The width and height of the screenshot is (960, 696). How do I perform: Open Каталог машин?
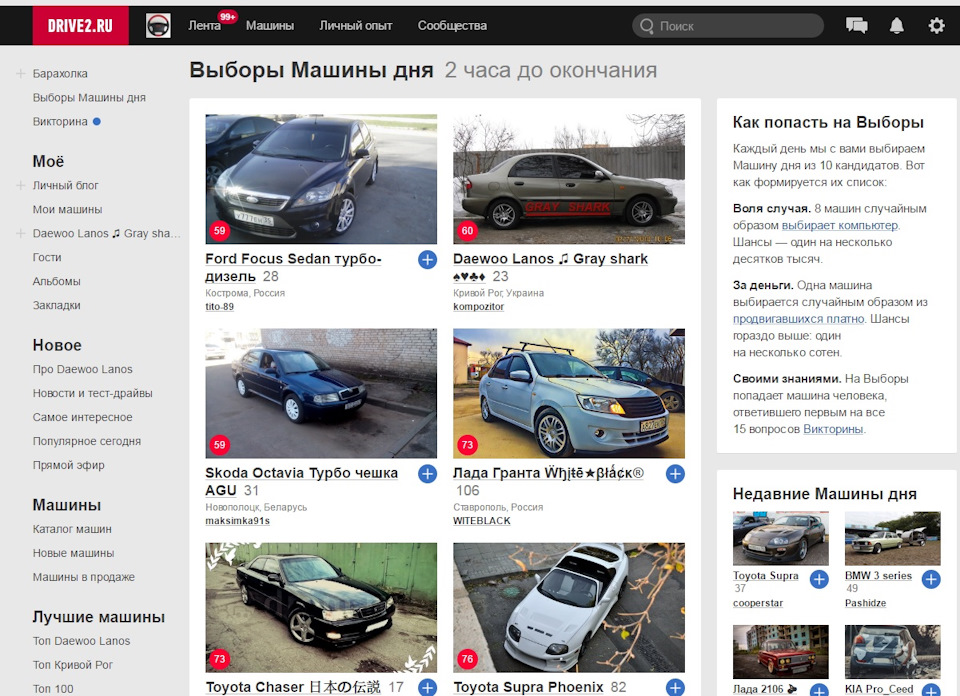pos(72,529)
